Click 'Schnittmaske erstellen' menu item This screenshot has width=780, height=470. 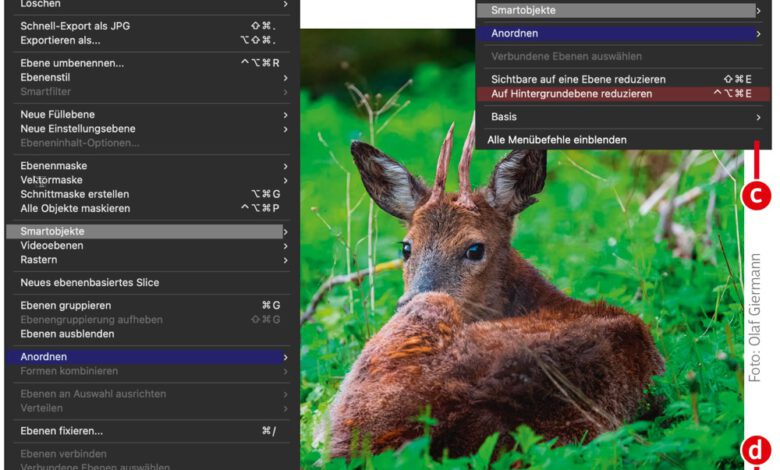[x=75, y=194]
